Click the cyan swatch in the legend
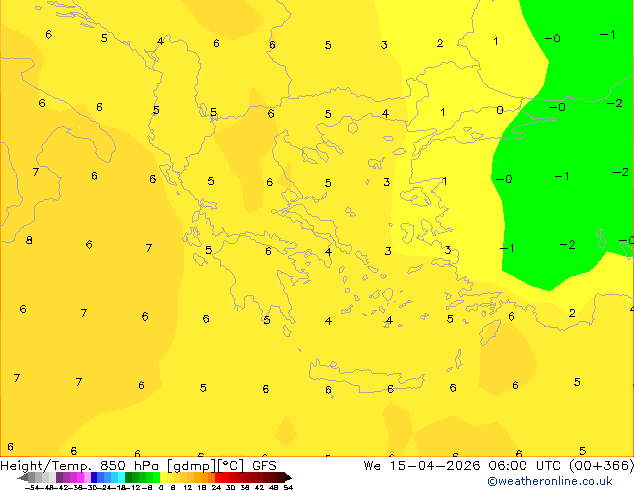Screen dimensions: 634x490 tap(122, 477)
